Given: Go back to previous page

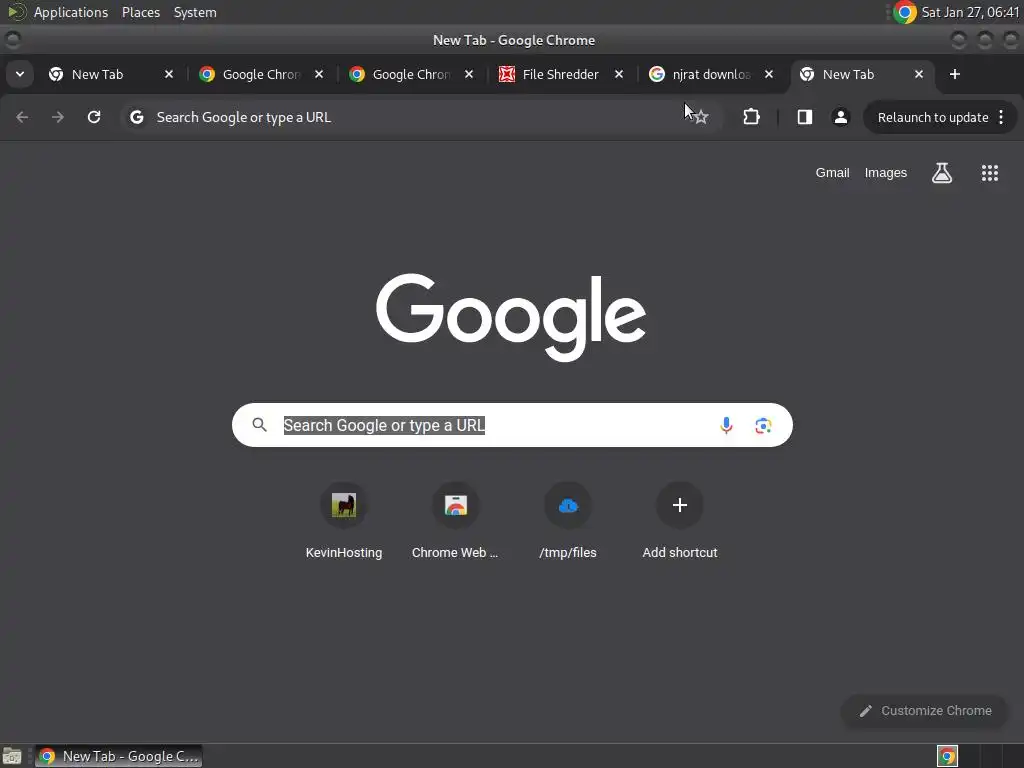Looking at the screenshot, I should 22,117.
